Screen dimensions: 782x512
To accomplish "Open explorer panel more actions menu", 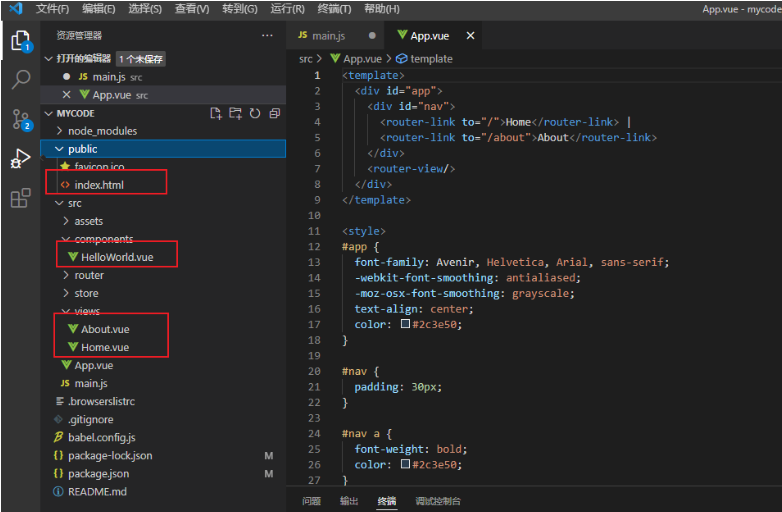I will [x=267, y=35].
